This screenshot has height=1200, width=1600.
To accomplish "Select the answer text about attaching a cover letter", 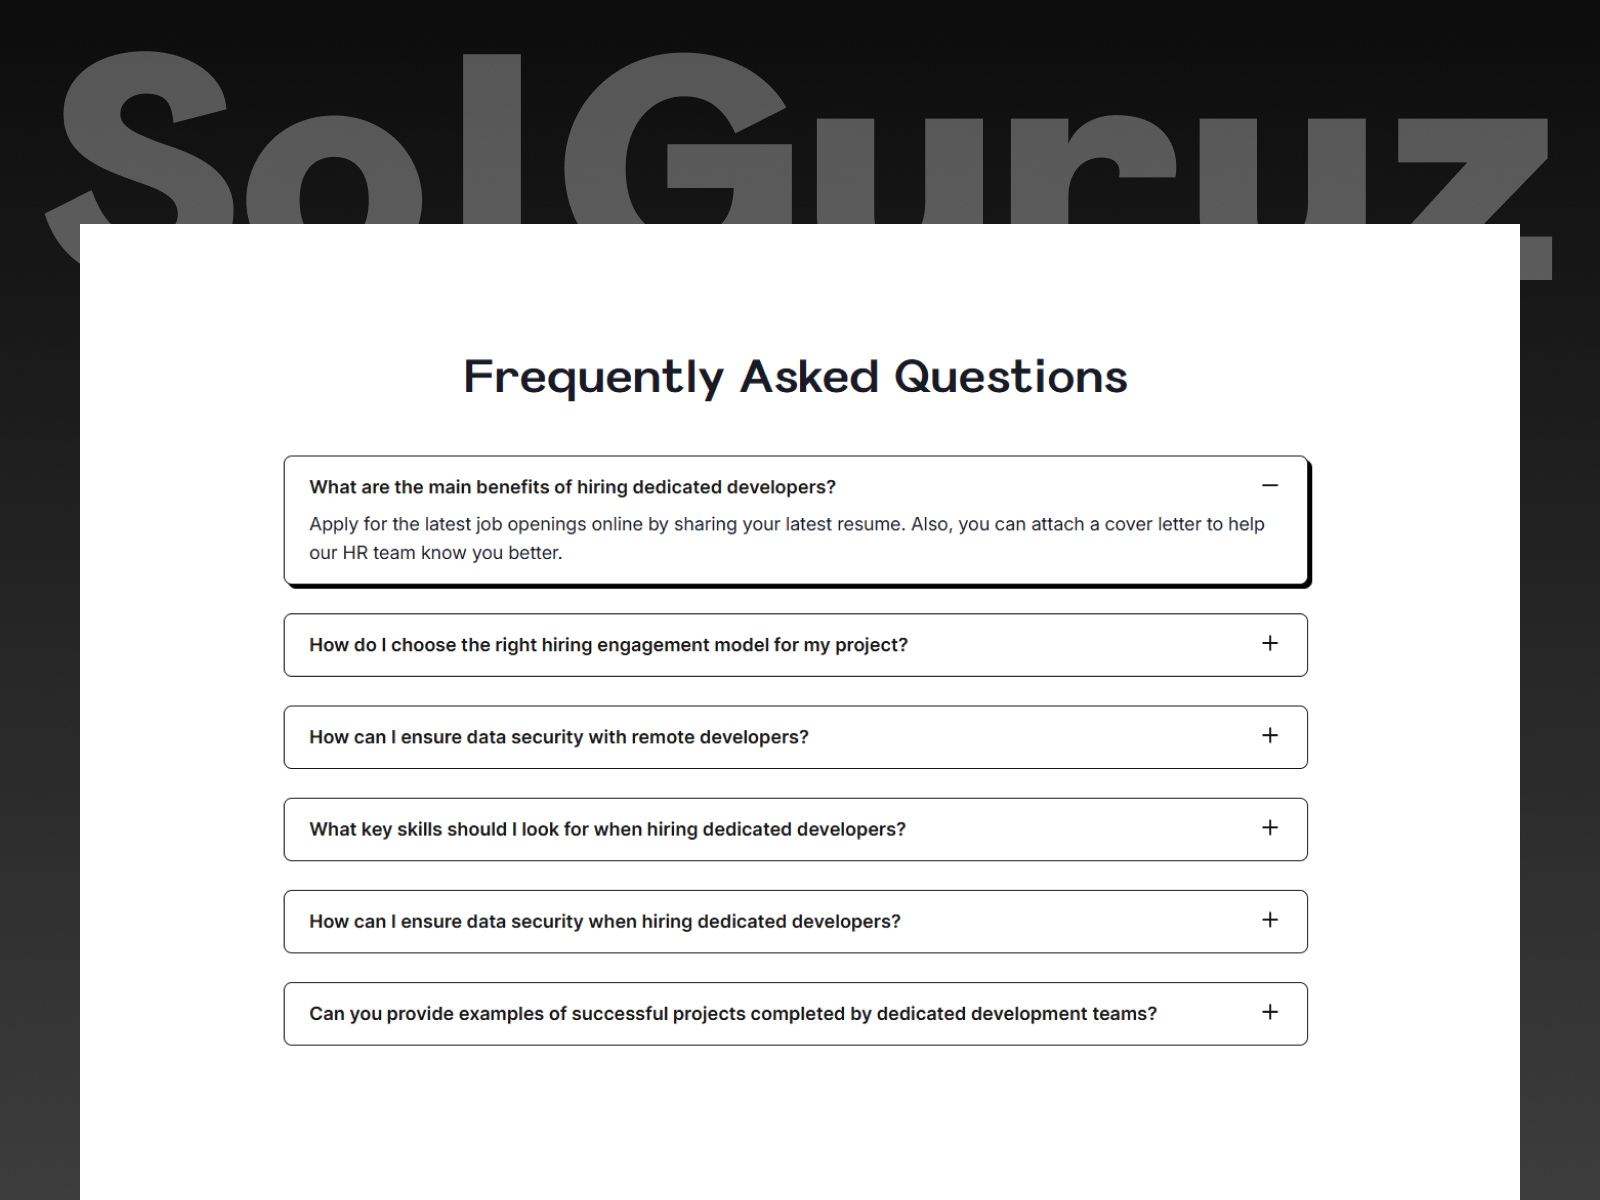I will 786,538.
